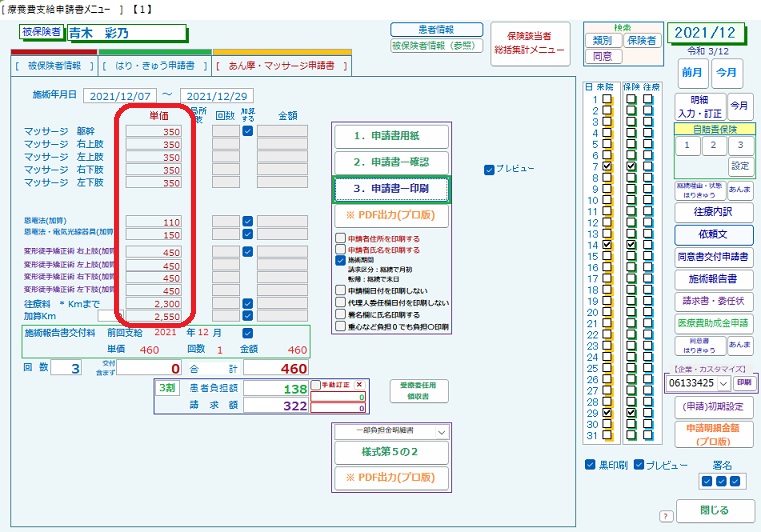Open 同意書交付申請書

click(x=713, y=257)
